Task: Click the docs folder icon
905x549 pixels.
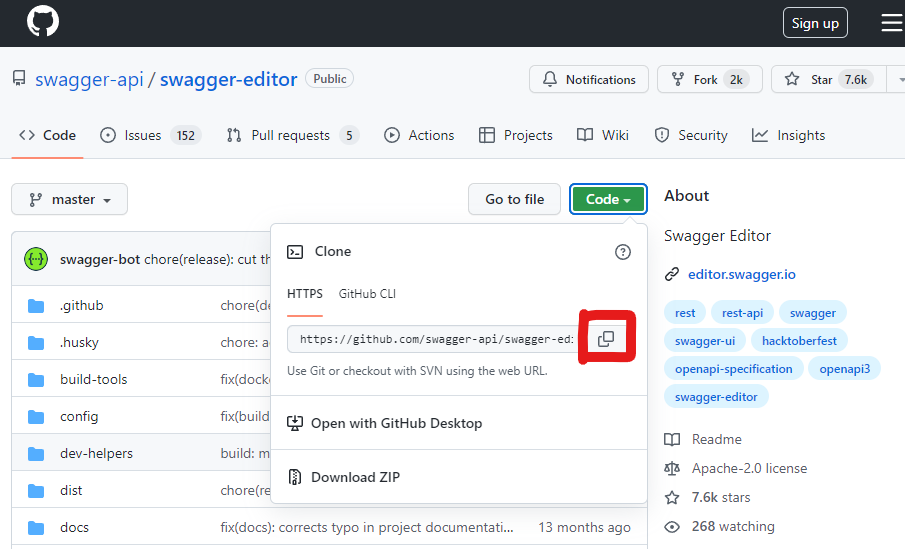Action: pos(36,527)
